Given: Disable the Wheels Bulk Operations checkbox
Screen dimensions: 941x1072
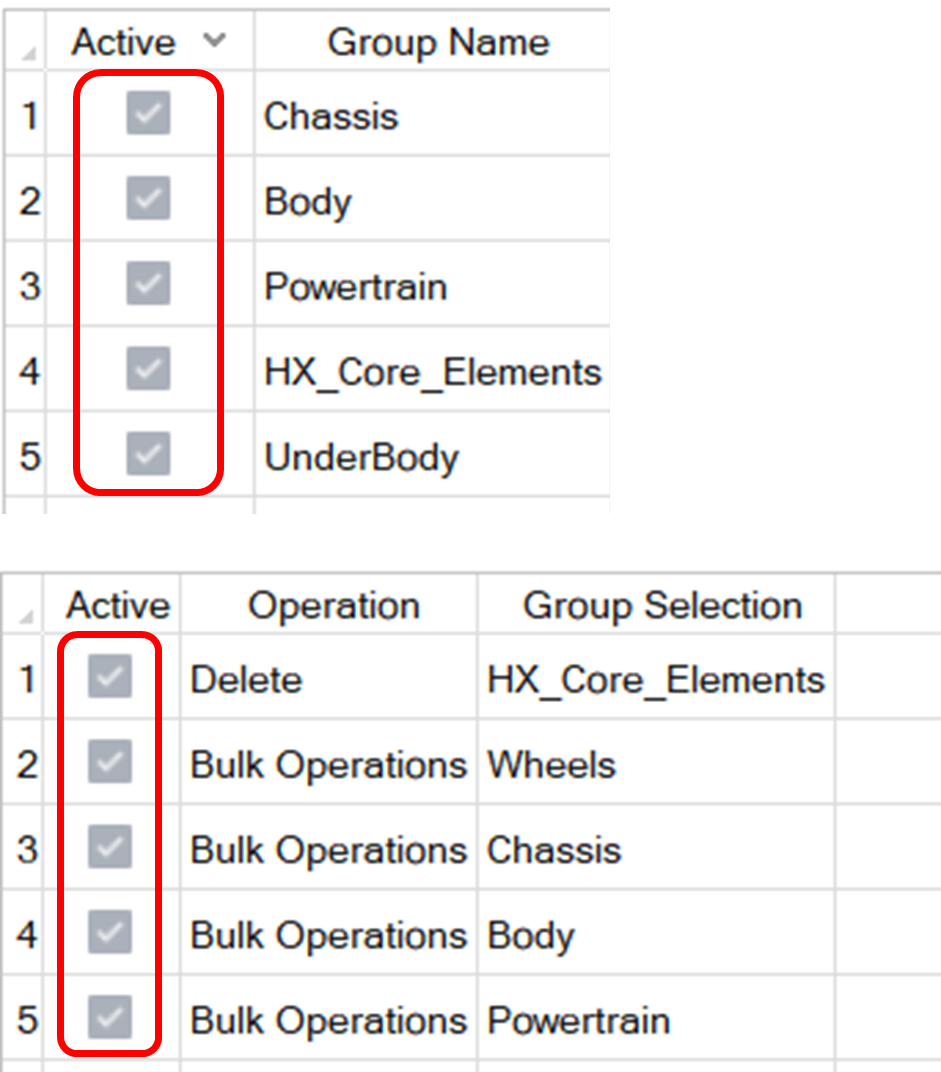Looking at the screenshot, I should [x=110, y=764].
